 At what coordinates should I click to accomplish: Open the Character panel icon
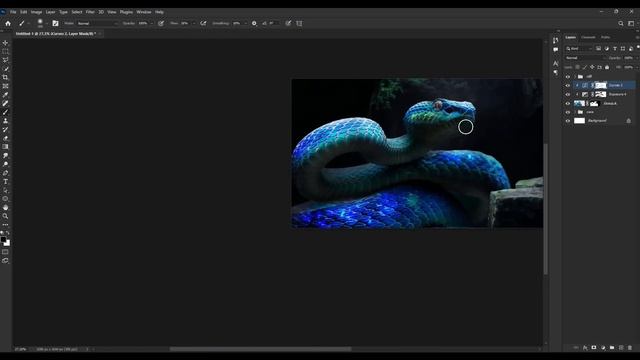(x=556, y=64)
